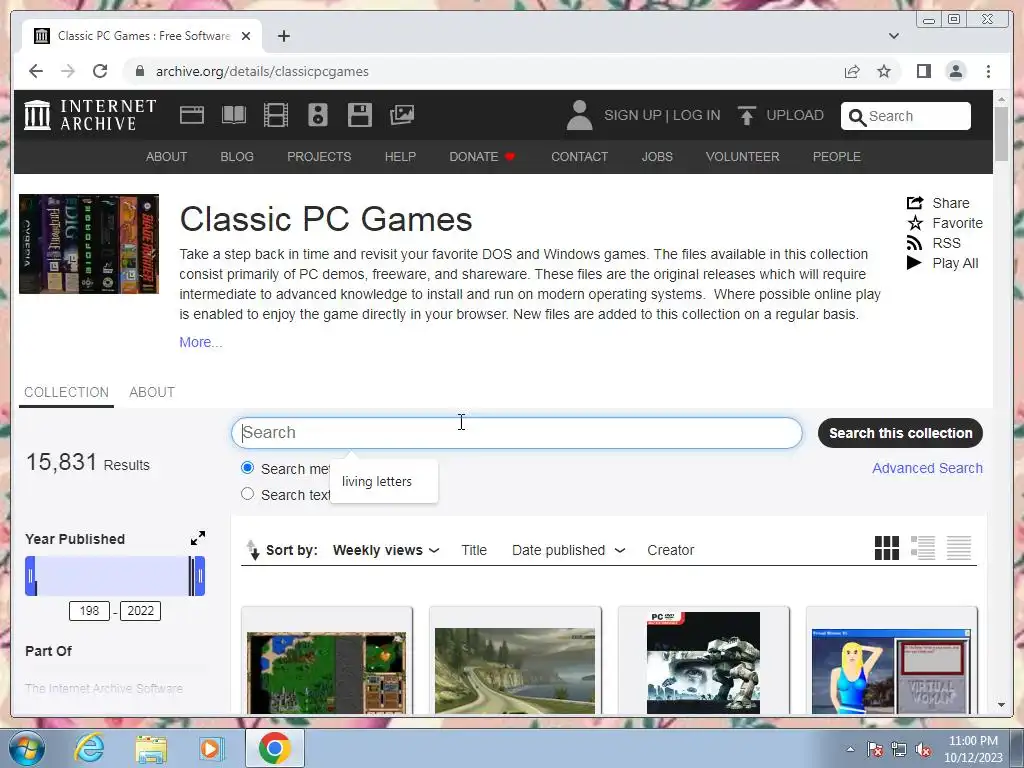Open the Internet Archive home logo
1024x768 pixels.
pyautogui.click(x=89, y=115)
